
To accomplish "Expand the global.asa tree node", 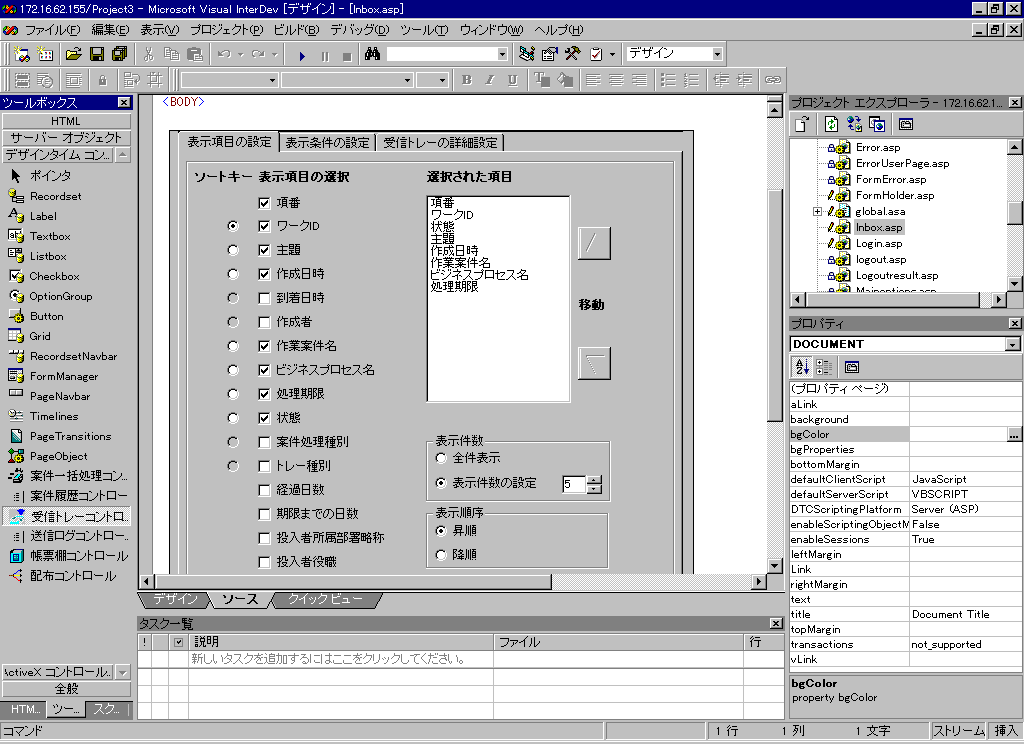I will [817, 212].
